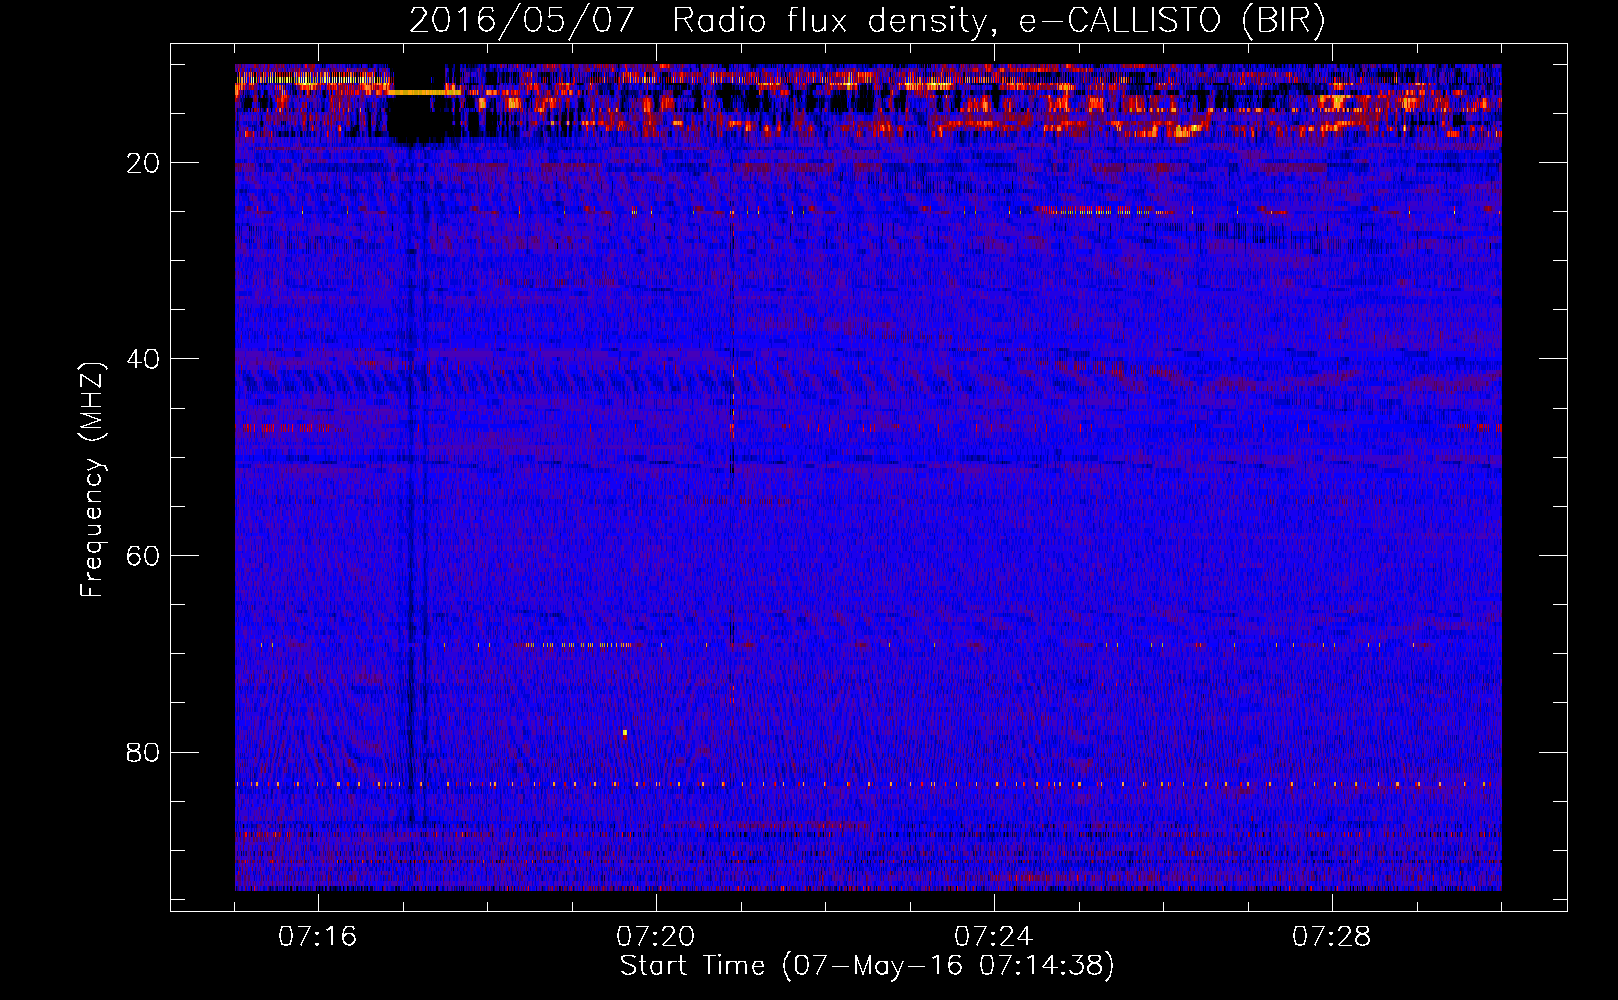This screenshot has width=1618, height=1000.
Task: Click the plot title 'Radio flux density, e-CALLISTO (BIR)'
Action: point(999,20)
